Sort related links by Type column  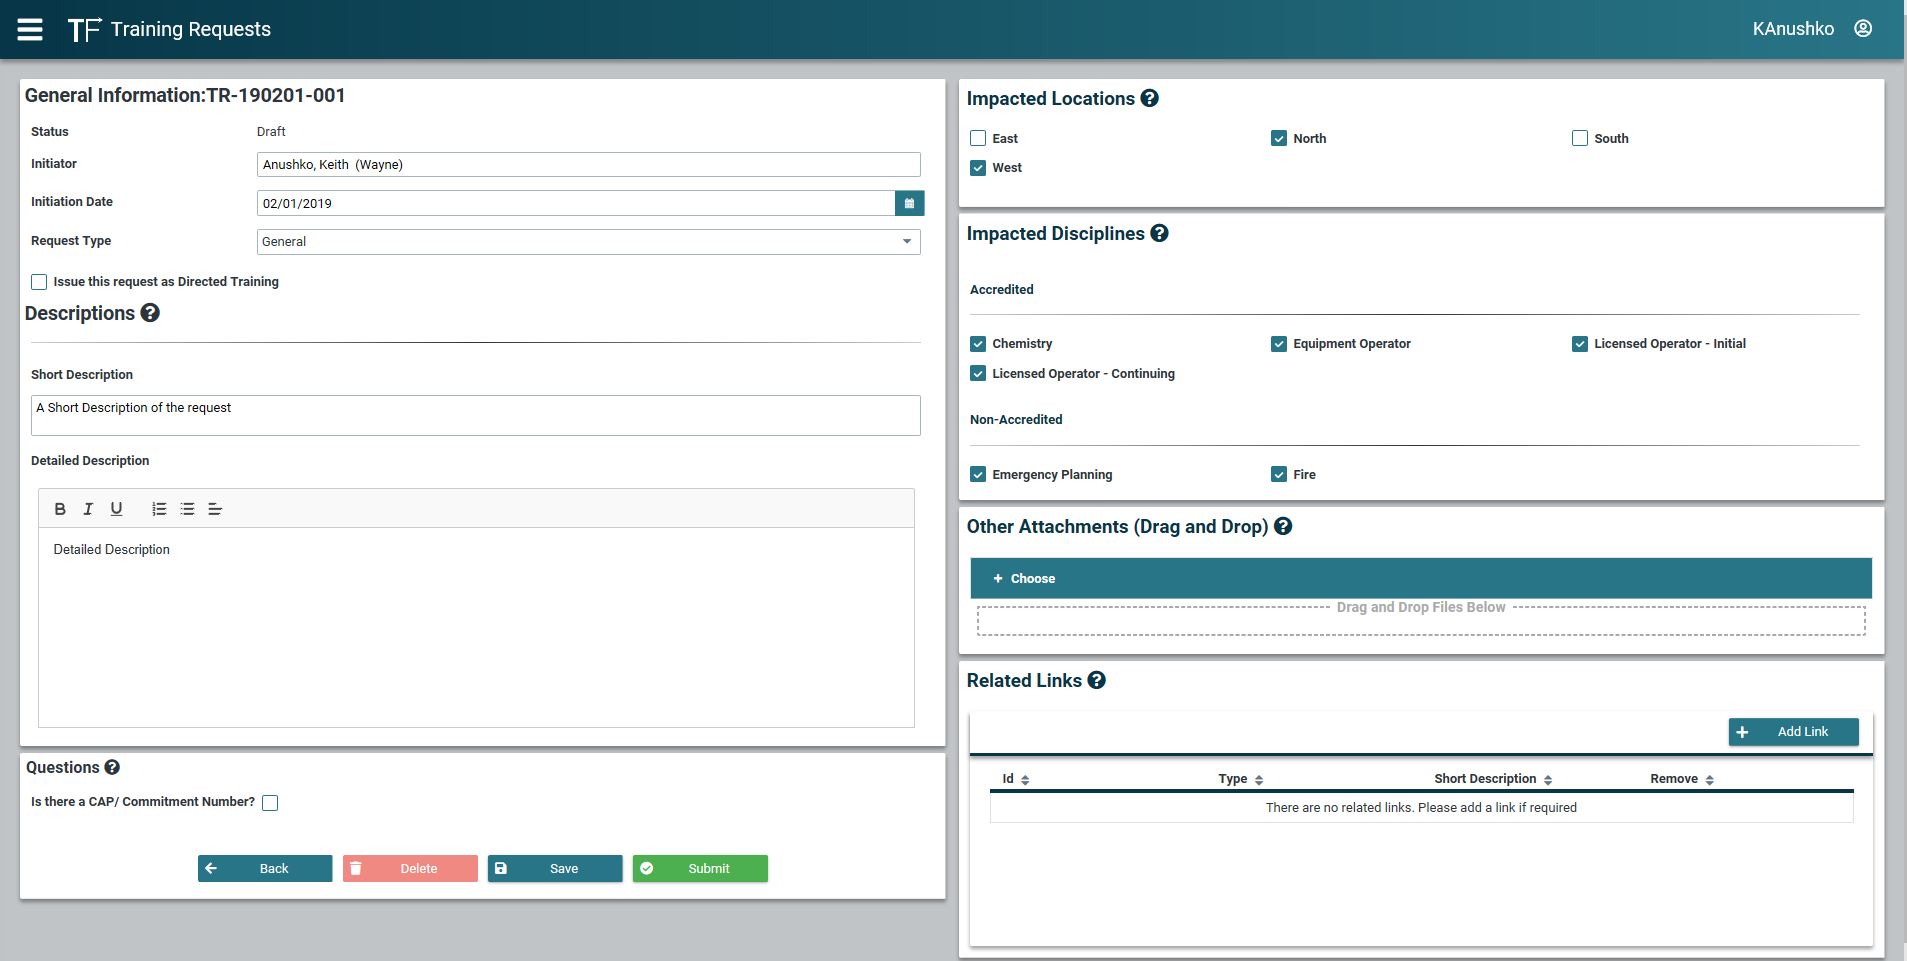coord(1240,779)
